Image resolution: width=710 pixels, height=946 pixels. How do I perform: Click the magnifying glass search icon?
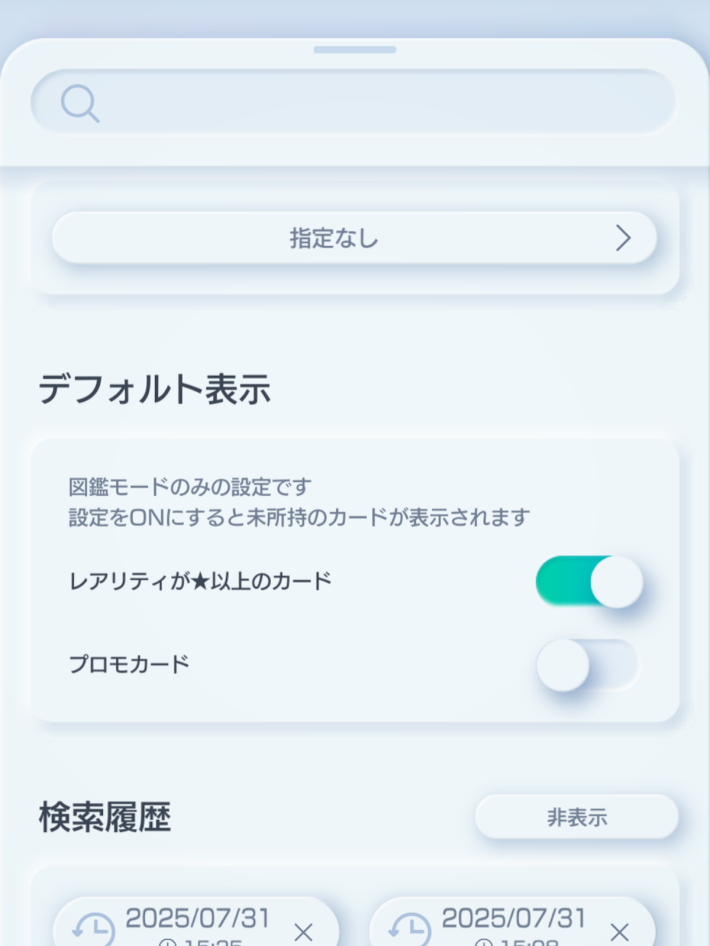[80, 103]
